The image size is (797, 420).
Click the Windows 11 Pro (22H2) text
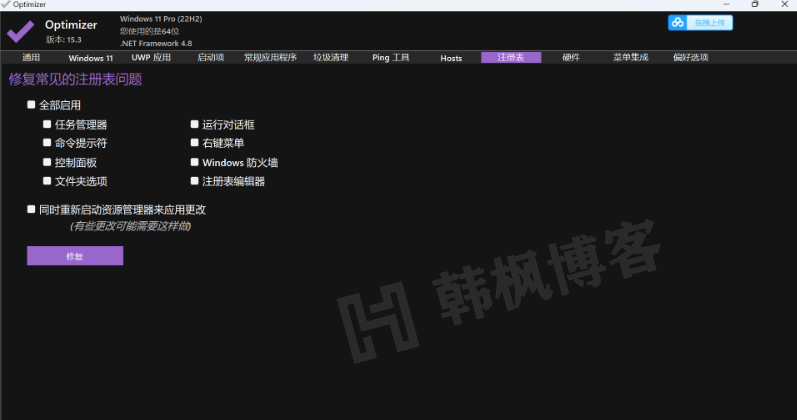coord(161,19)
